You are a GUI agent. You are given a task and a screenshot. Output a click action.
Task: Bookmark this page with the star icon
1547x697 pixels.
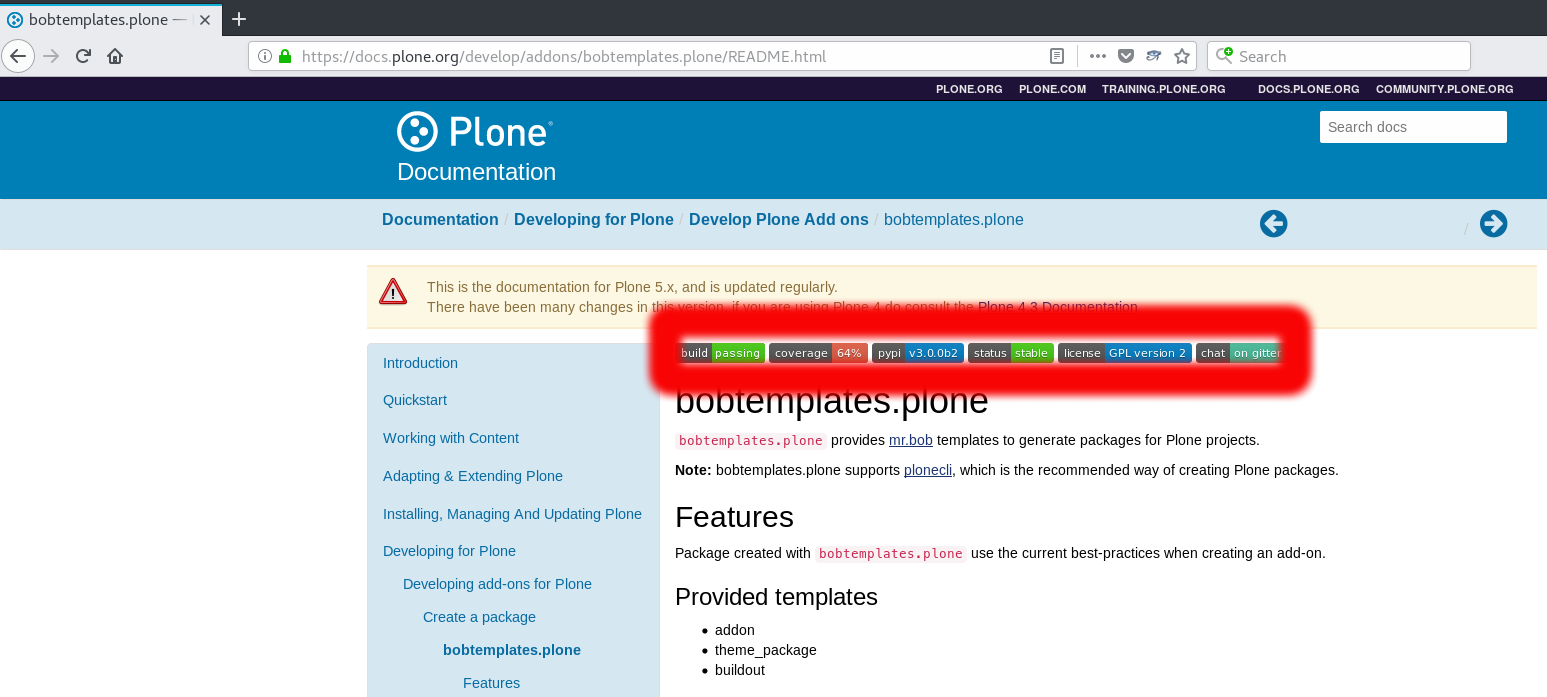[1181, 56]
